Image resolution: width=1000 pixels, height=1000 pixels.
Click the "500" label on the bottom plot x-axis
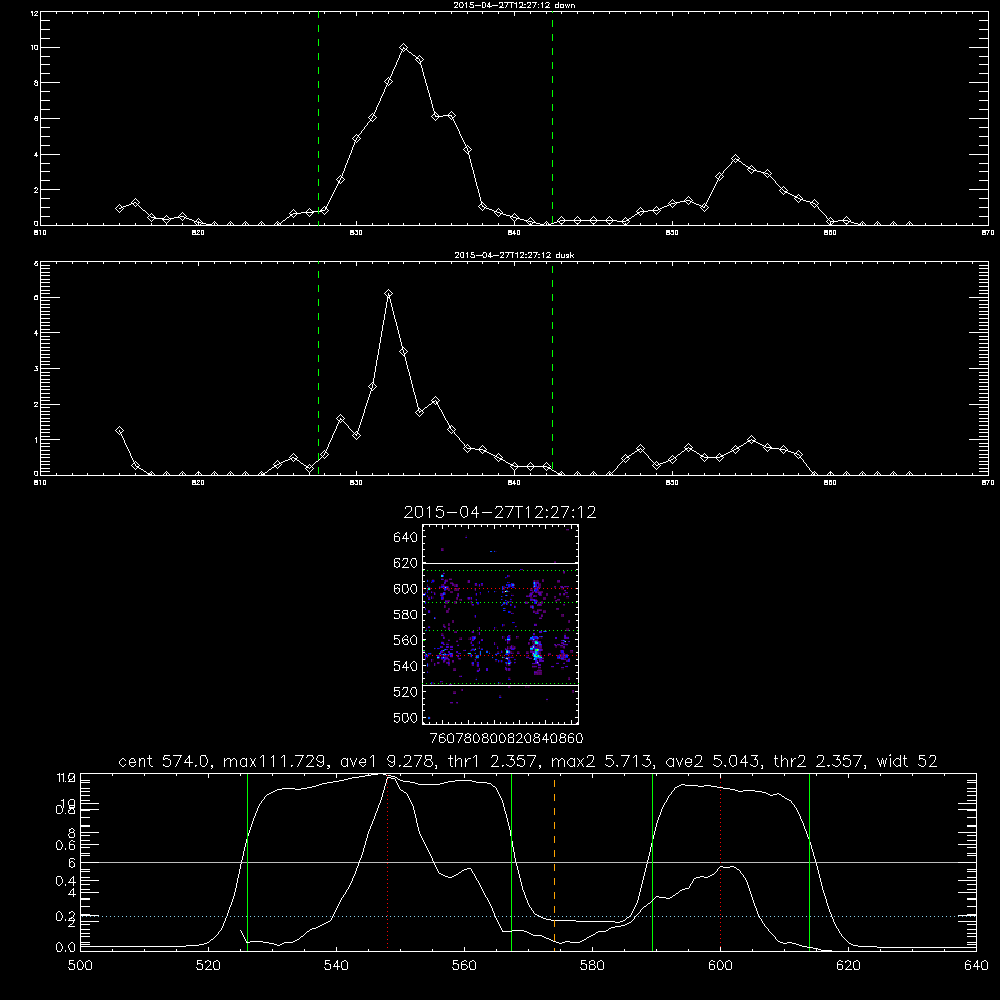tap(80, 966)
